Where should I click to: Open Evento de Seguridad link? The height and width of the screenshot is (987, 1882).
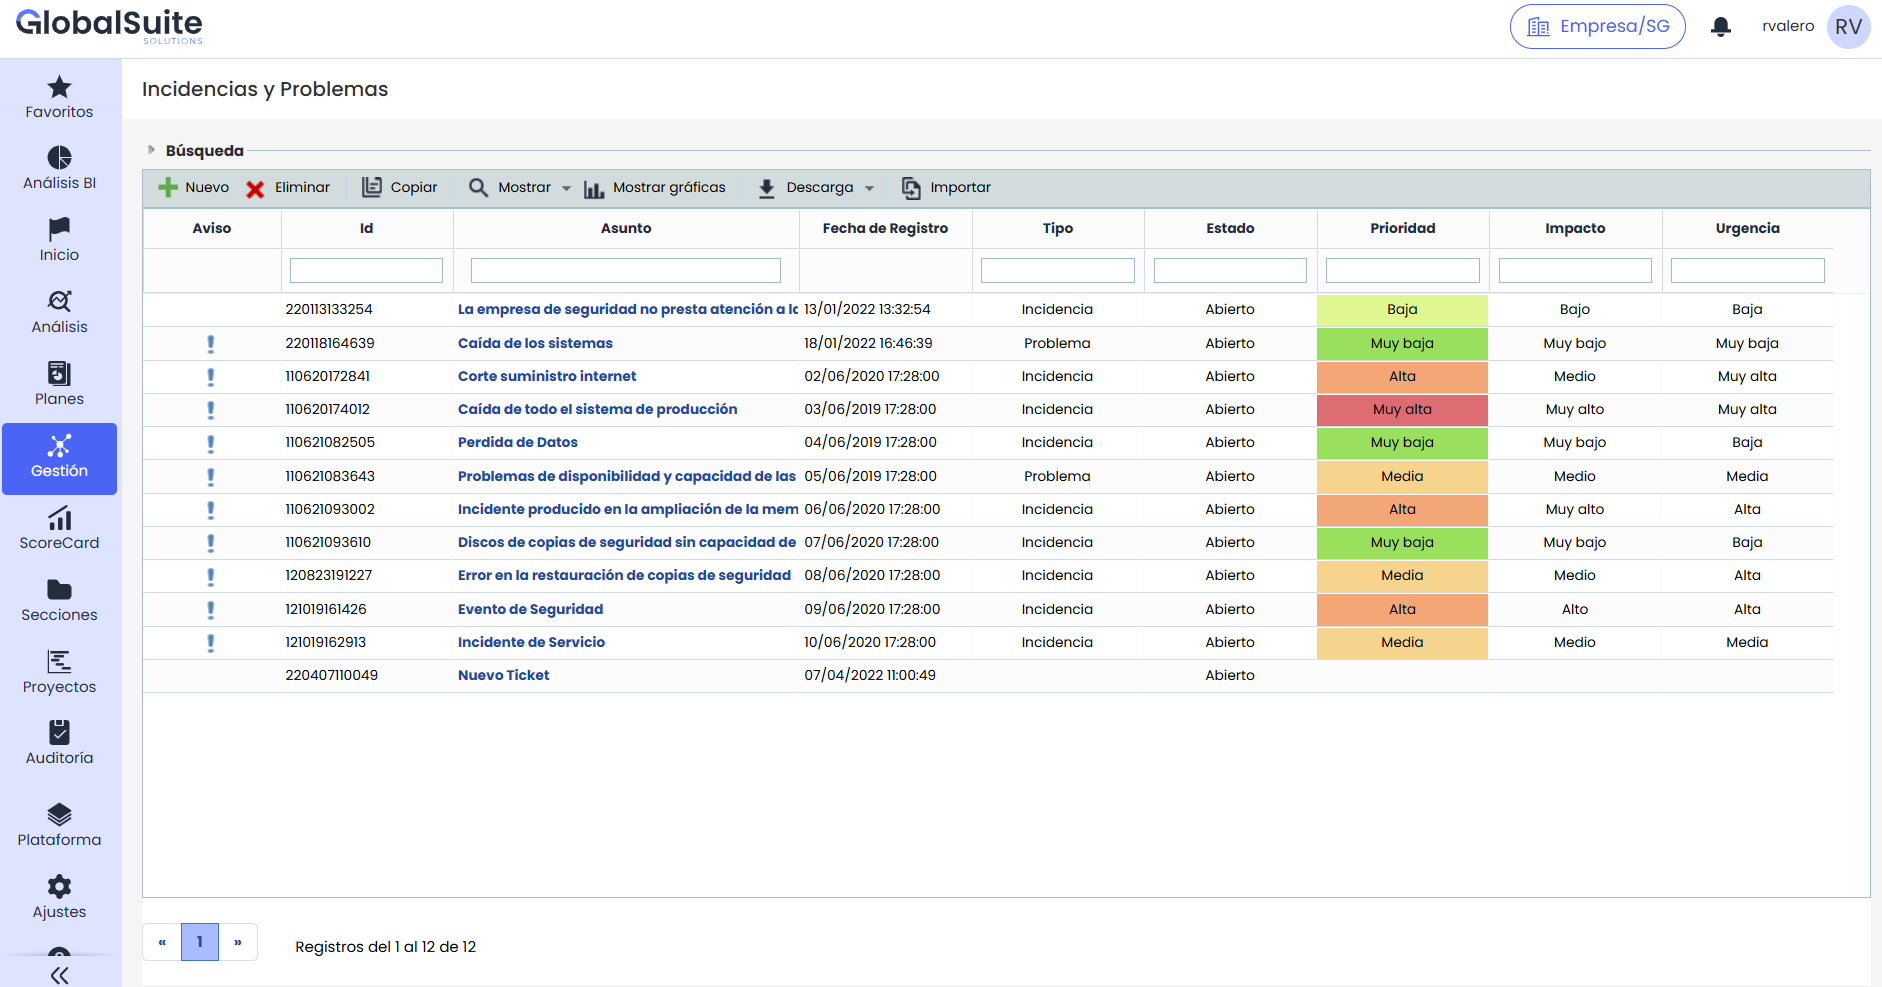[x=530, y=609]
